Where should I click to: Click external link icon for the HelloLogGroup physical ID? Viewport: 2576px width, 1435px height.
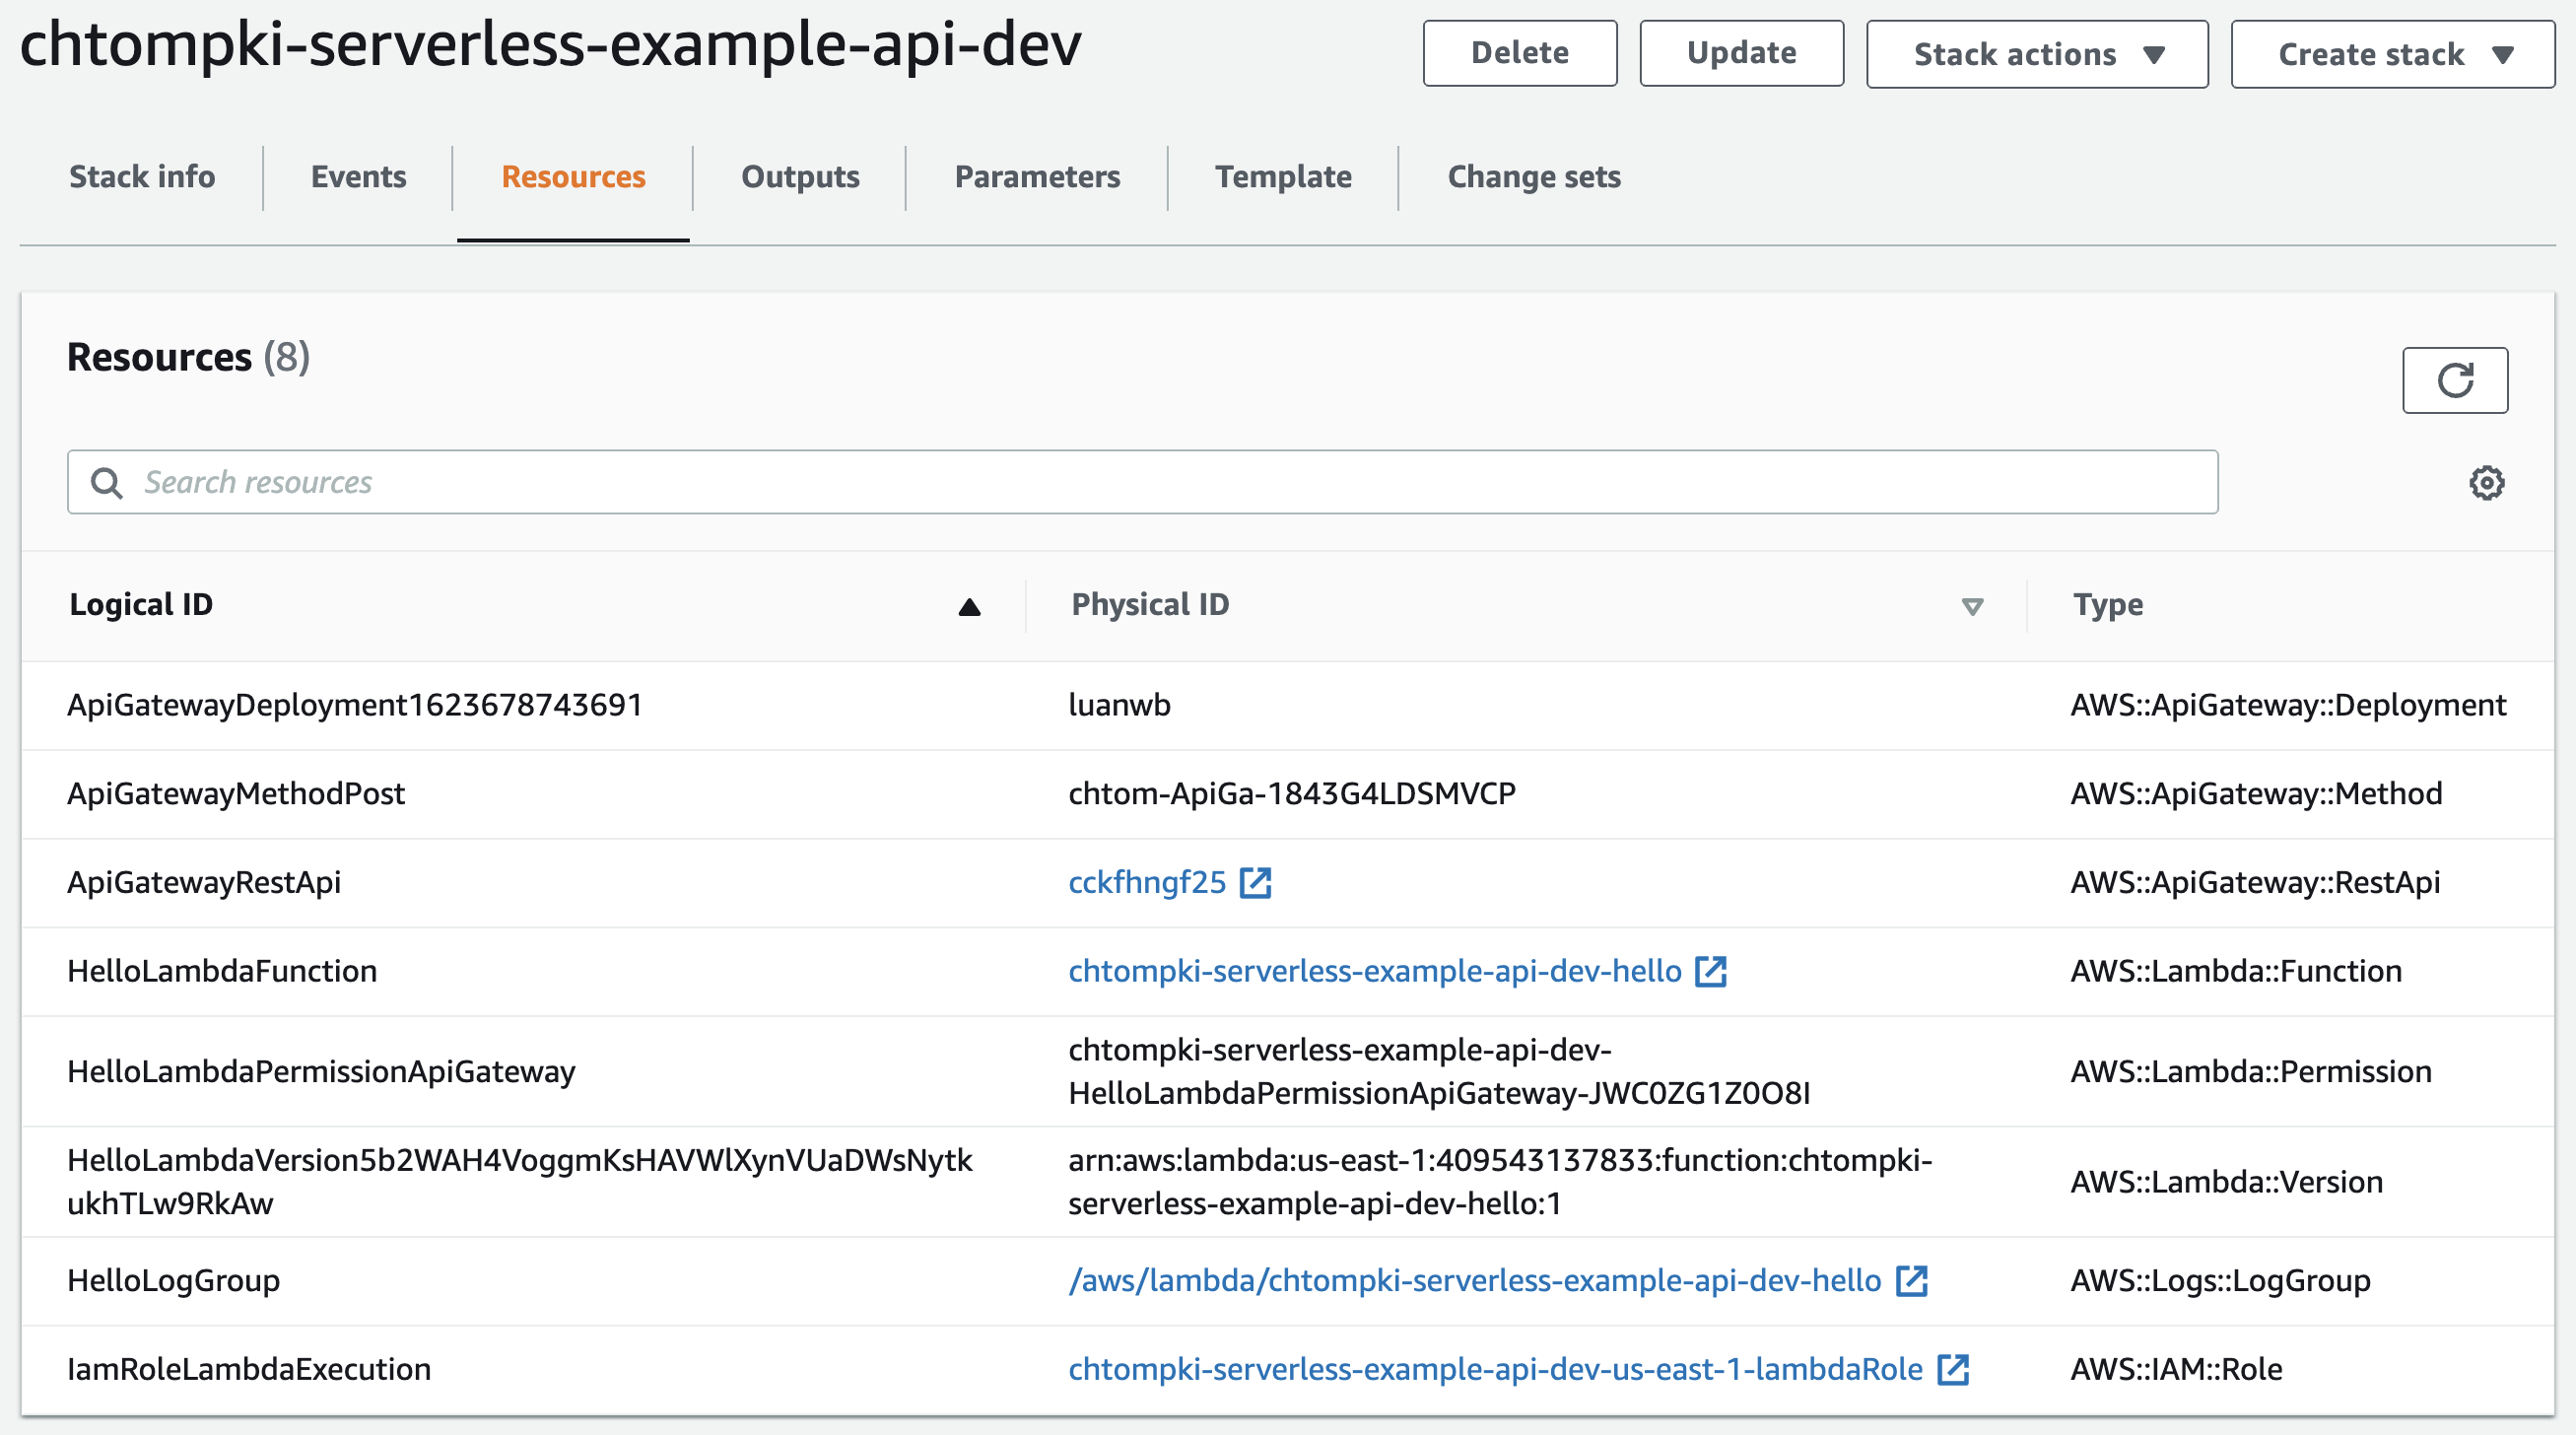[1911, 1280]
